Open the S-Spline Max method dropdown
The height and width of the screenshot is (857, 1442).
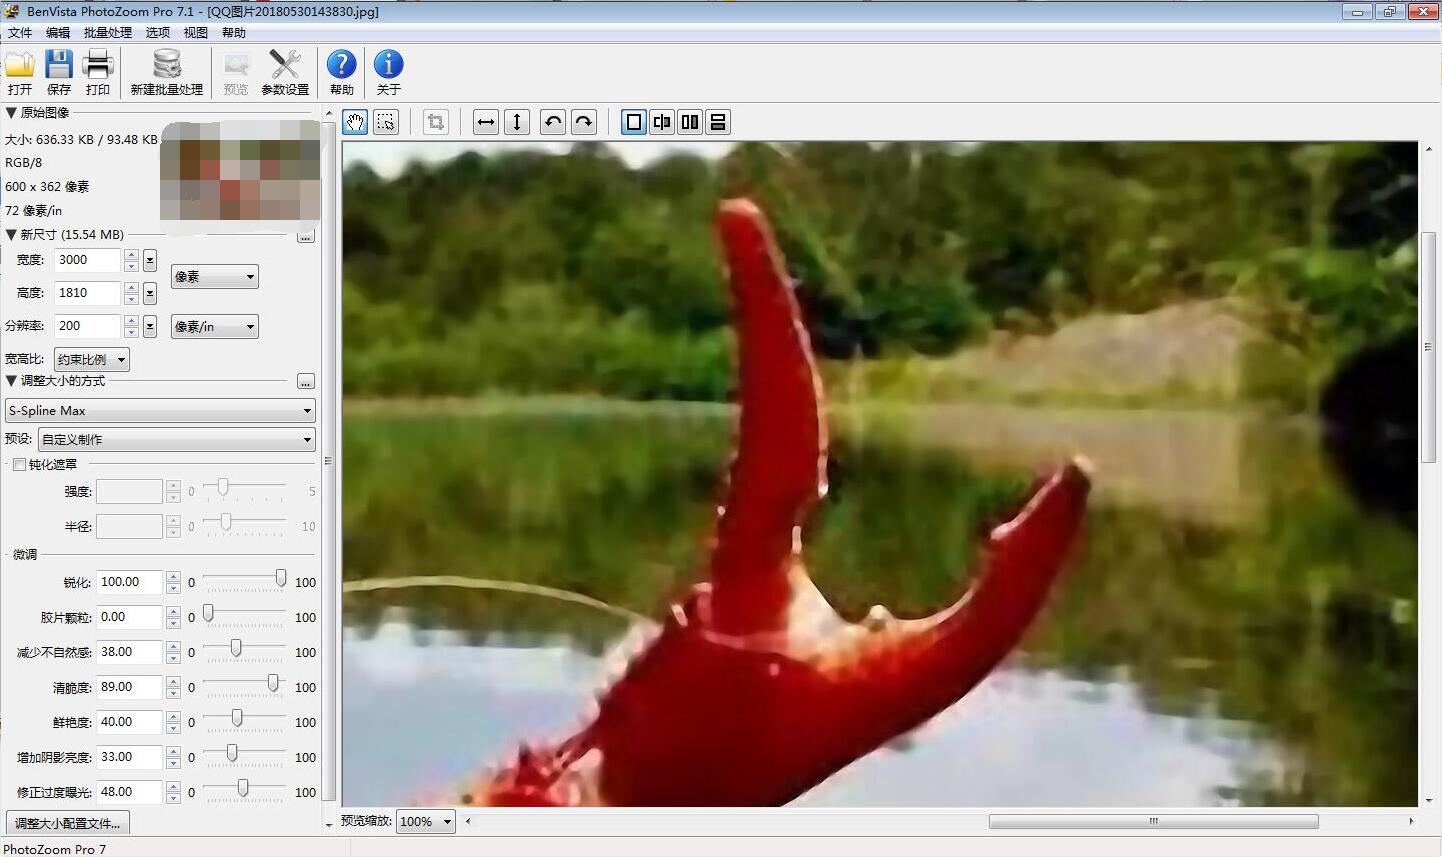pyautogui.click(x=160, y=411)
